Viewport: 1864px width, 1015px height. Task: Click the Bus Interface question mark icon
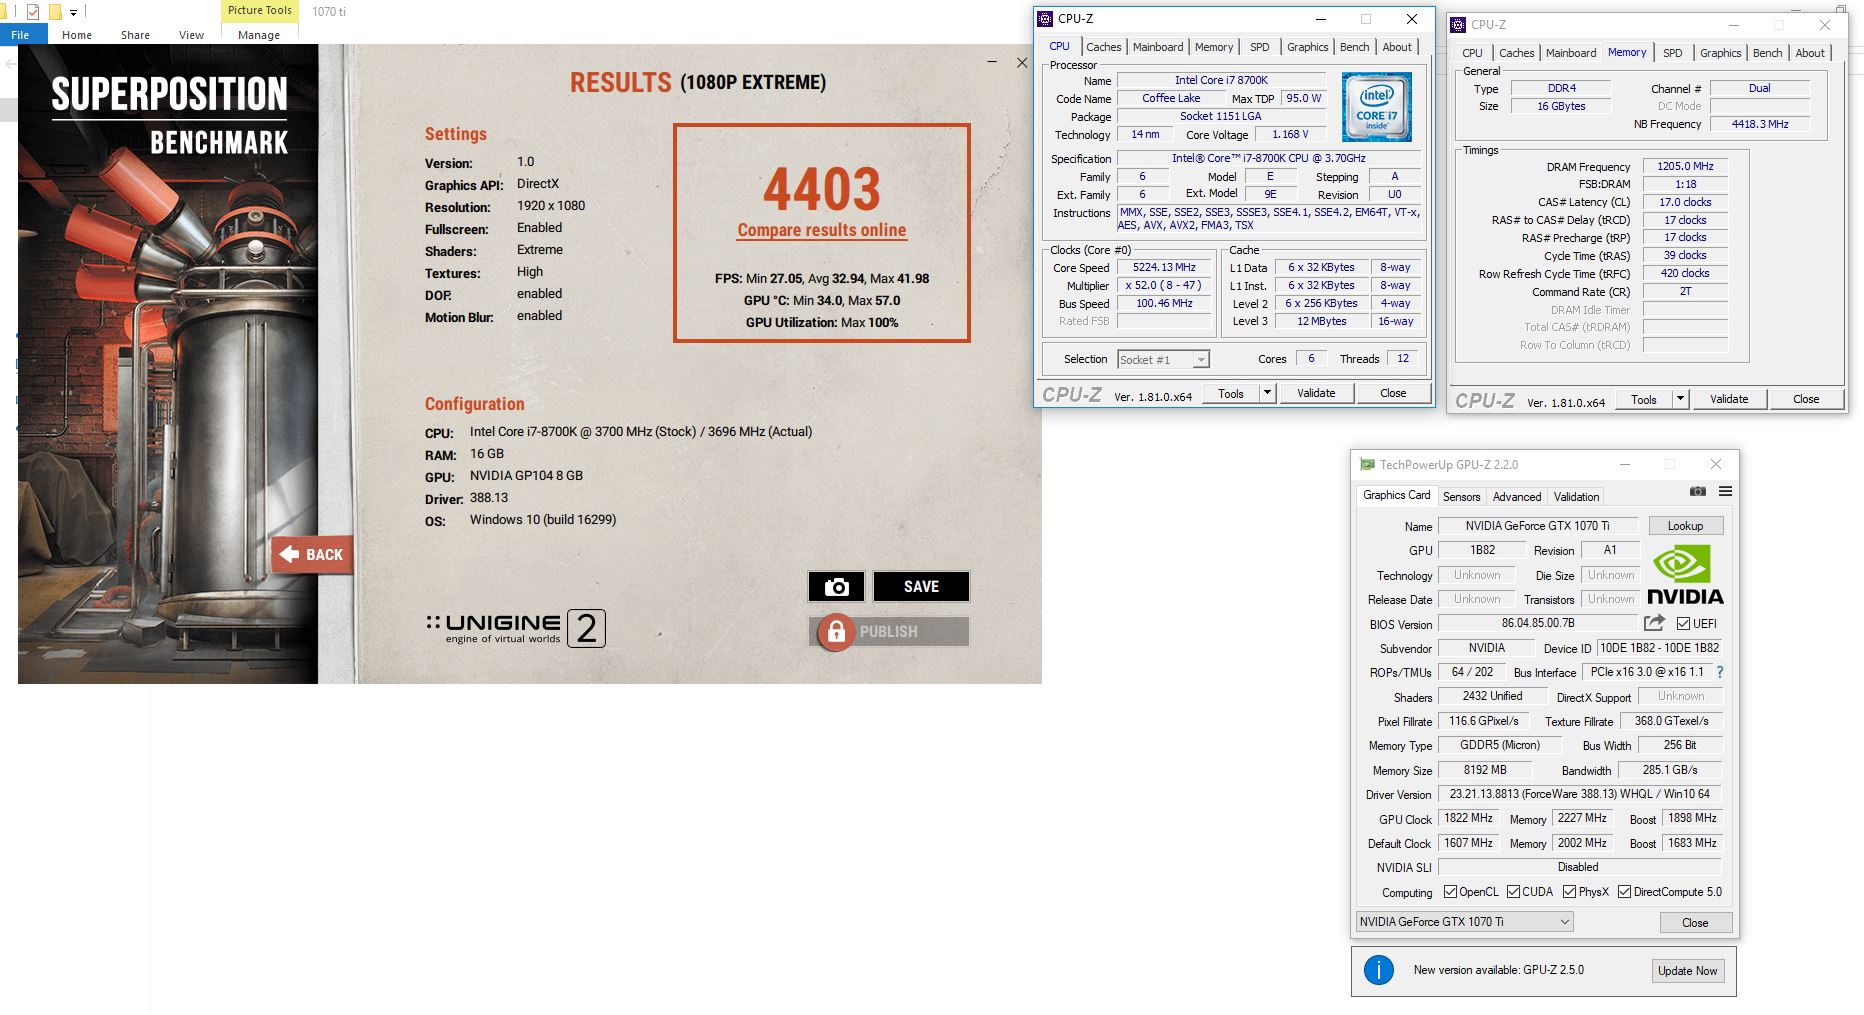[x=1720, y=672]
